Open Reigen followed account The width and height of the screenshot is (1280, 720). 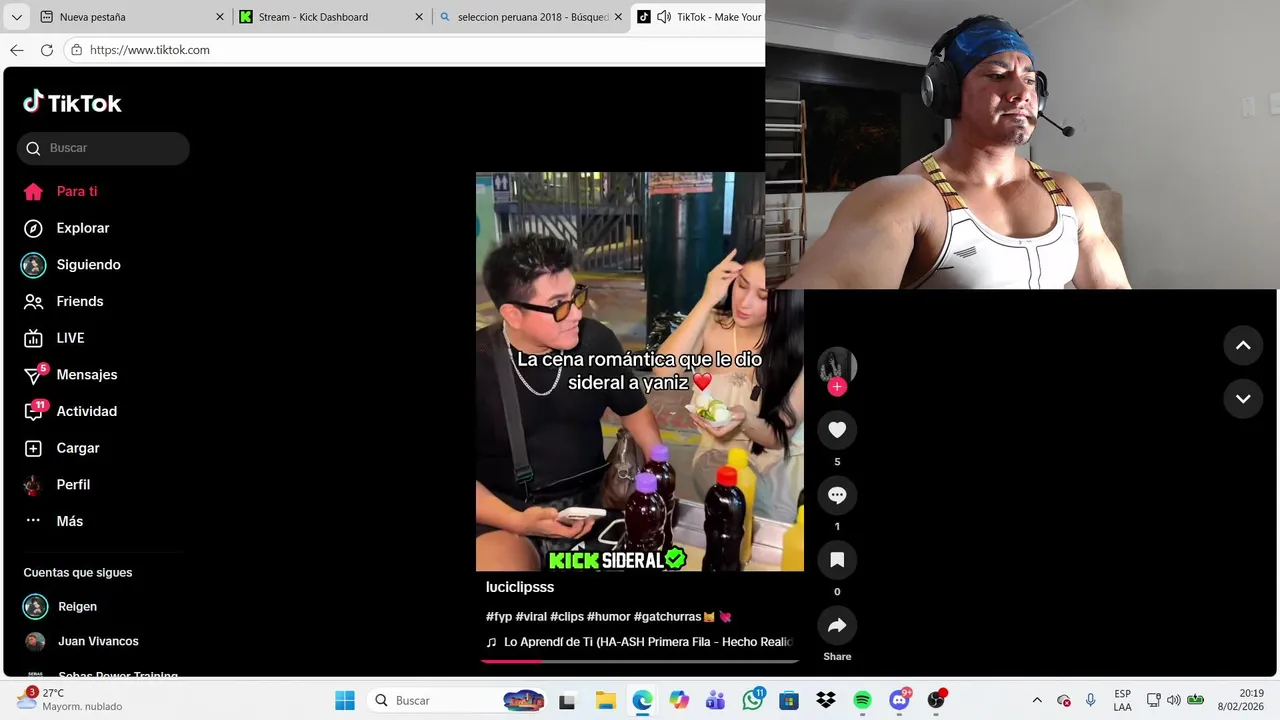tap(61, 607)
